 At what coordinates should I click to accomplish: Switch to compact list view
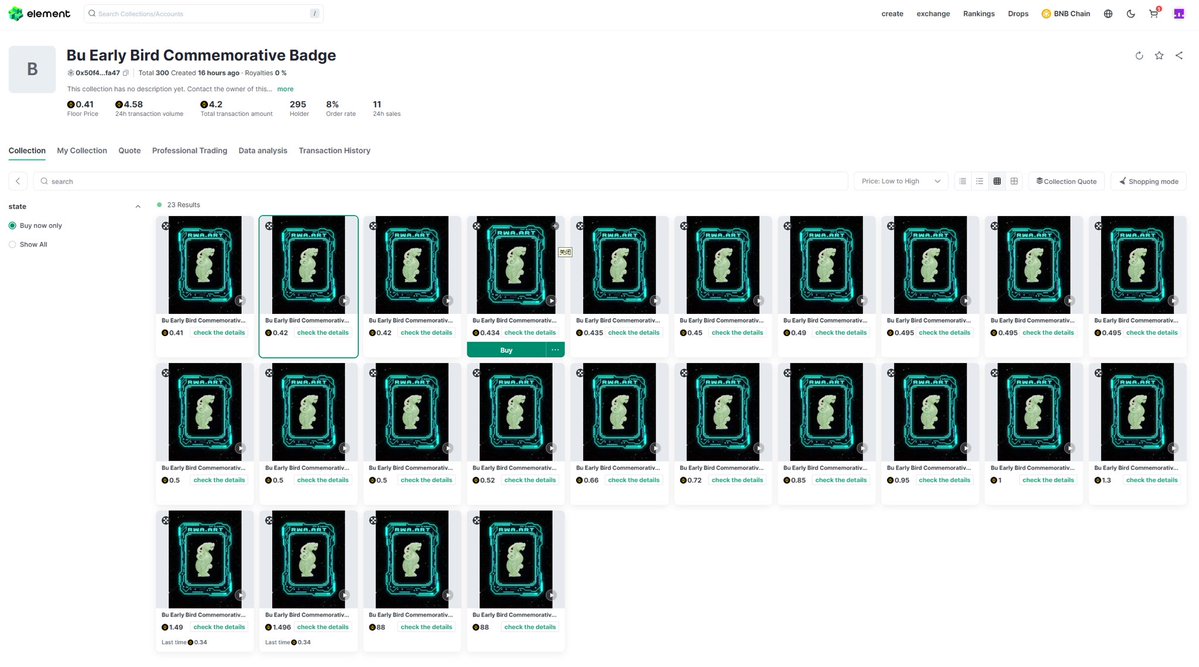click(x=963, y=181)
